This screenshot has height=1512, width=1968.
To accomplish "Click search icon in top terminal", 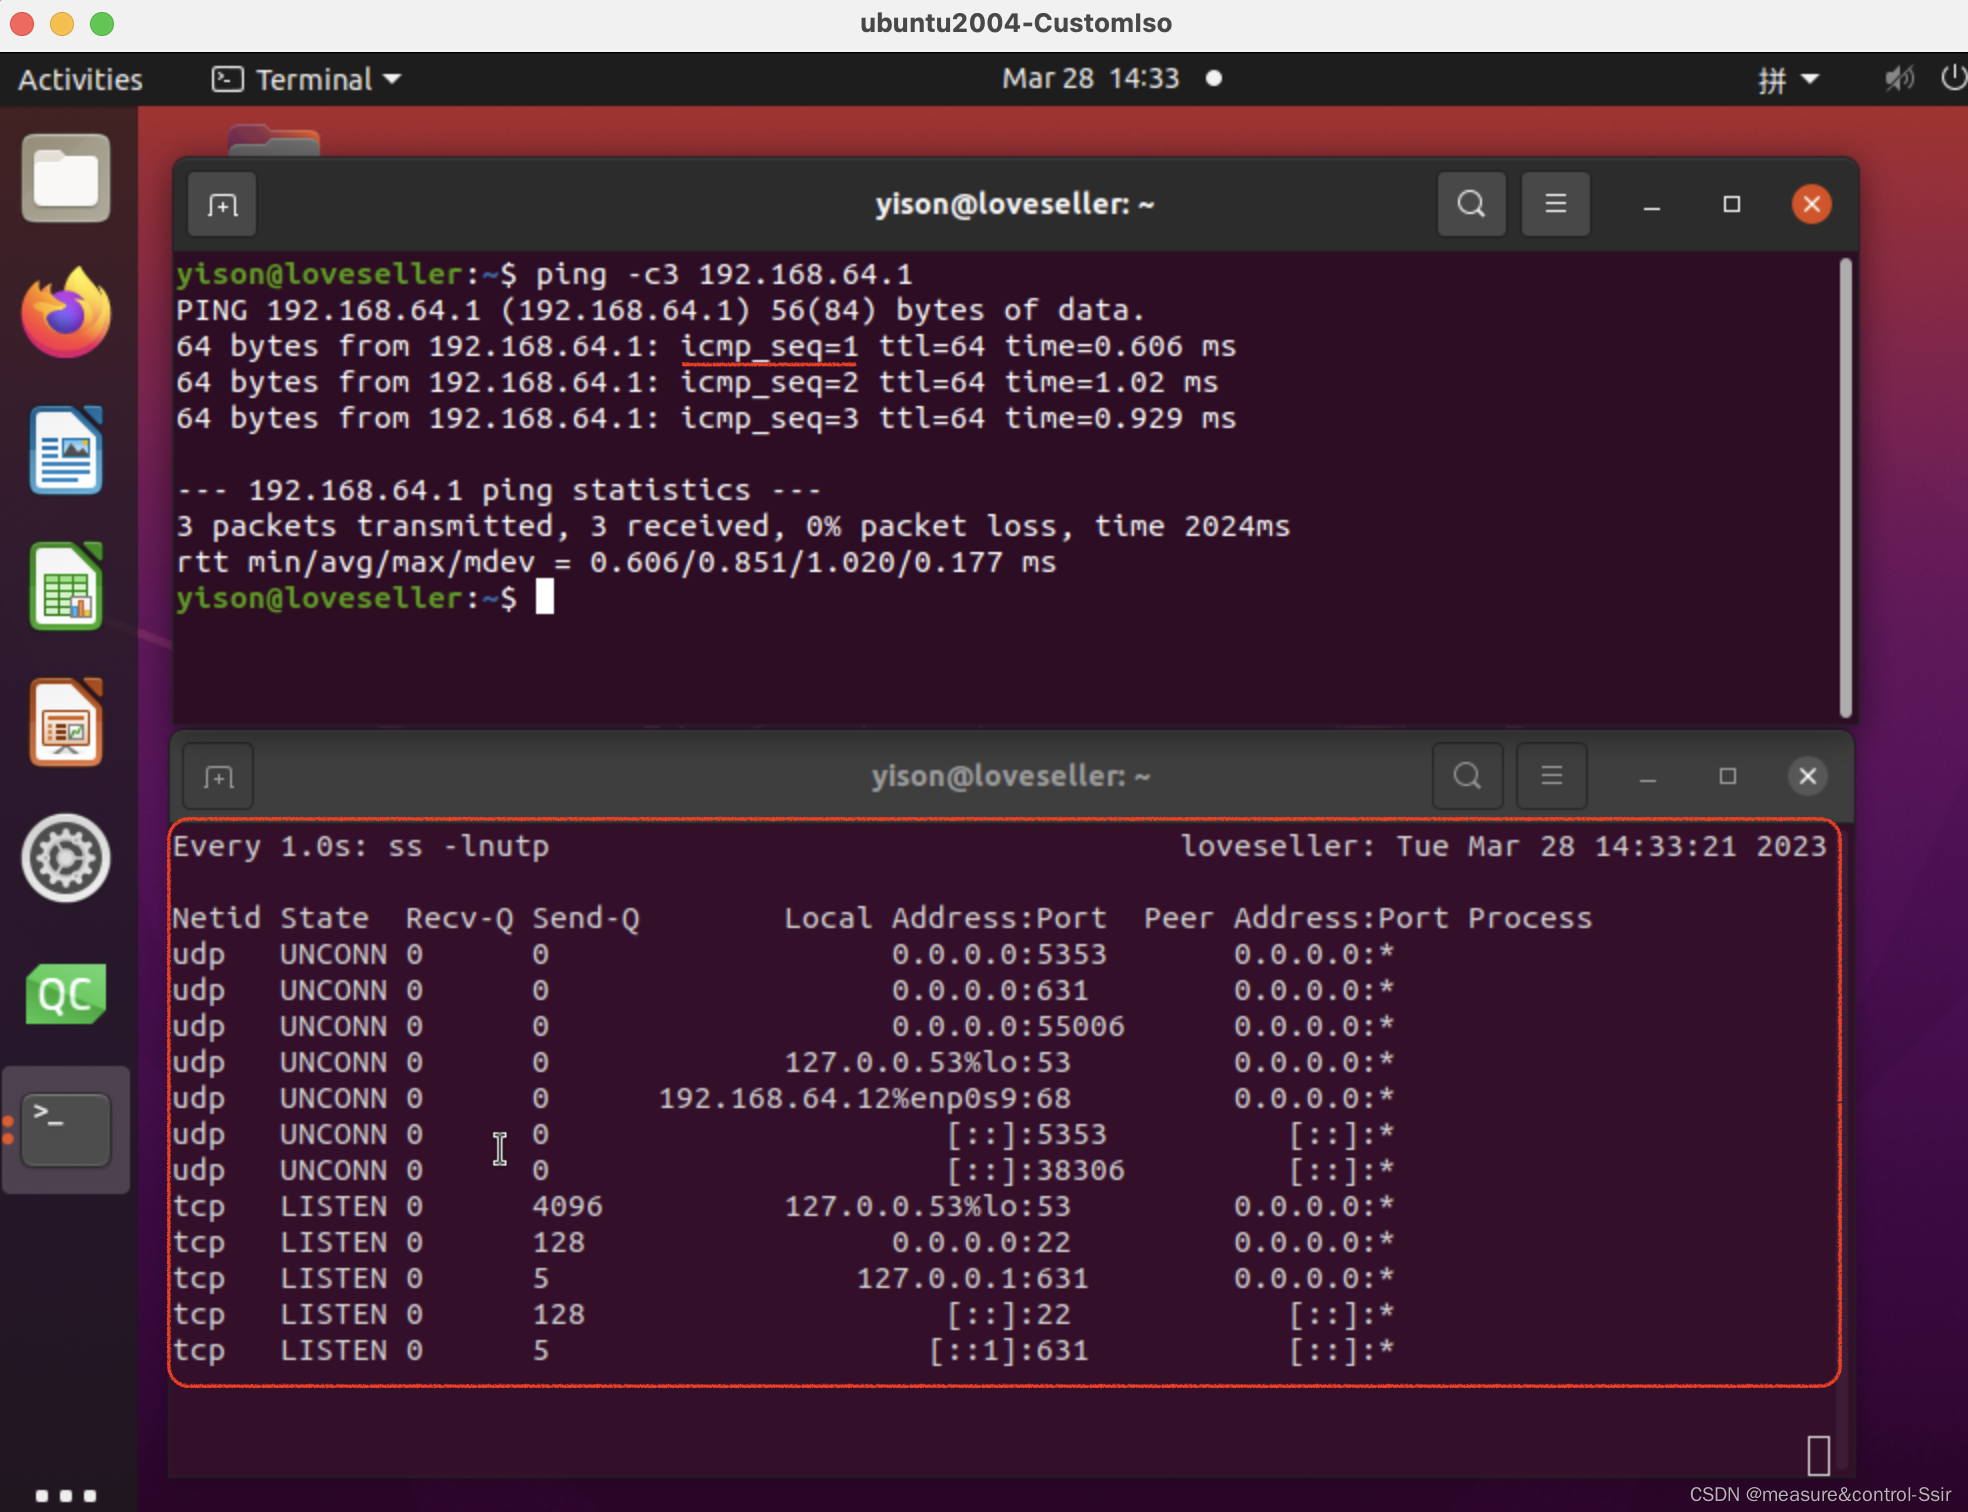I will tap(1471, 204).
